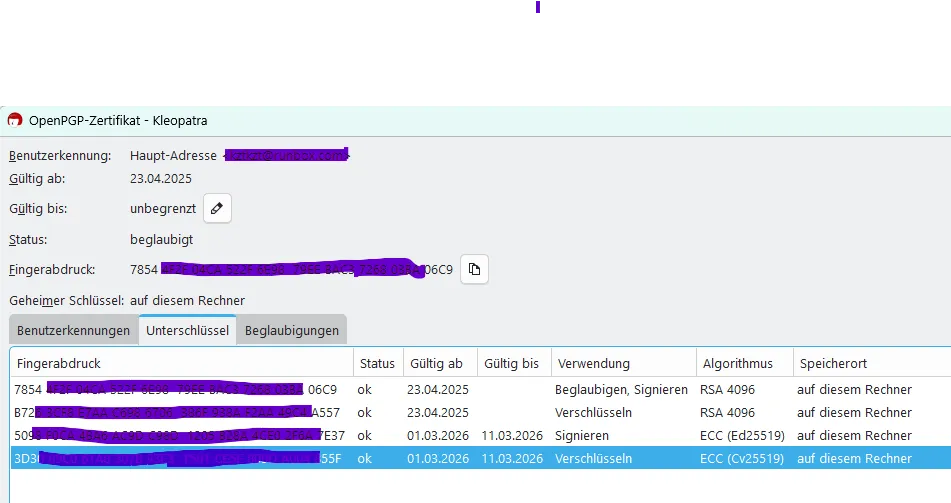This screenshot has width=951, height=503.
Task: Click the pencil icon to edit Gültig bis
Action: pyautogui.click(x=217, y=209)
